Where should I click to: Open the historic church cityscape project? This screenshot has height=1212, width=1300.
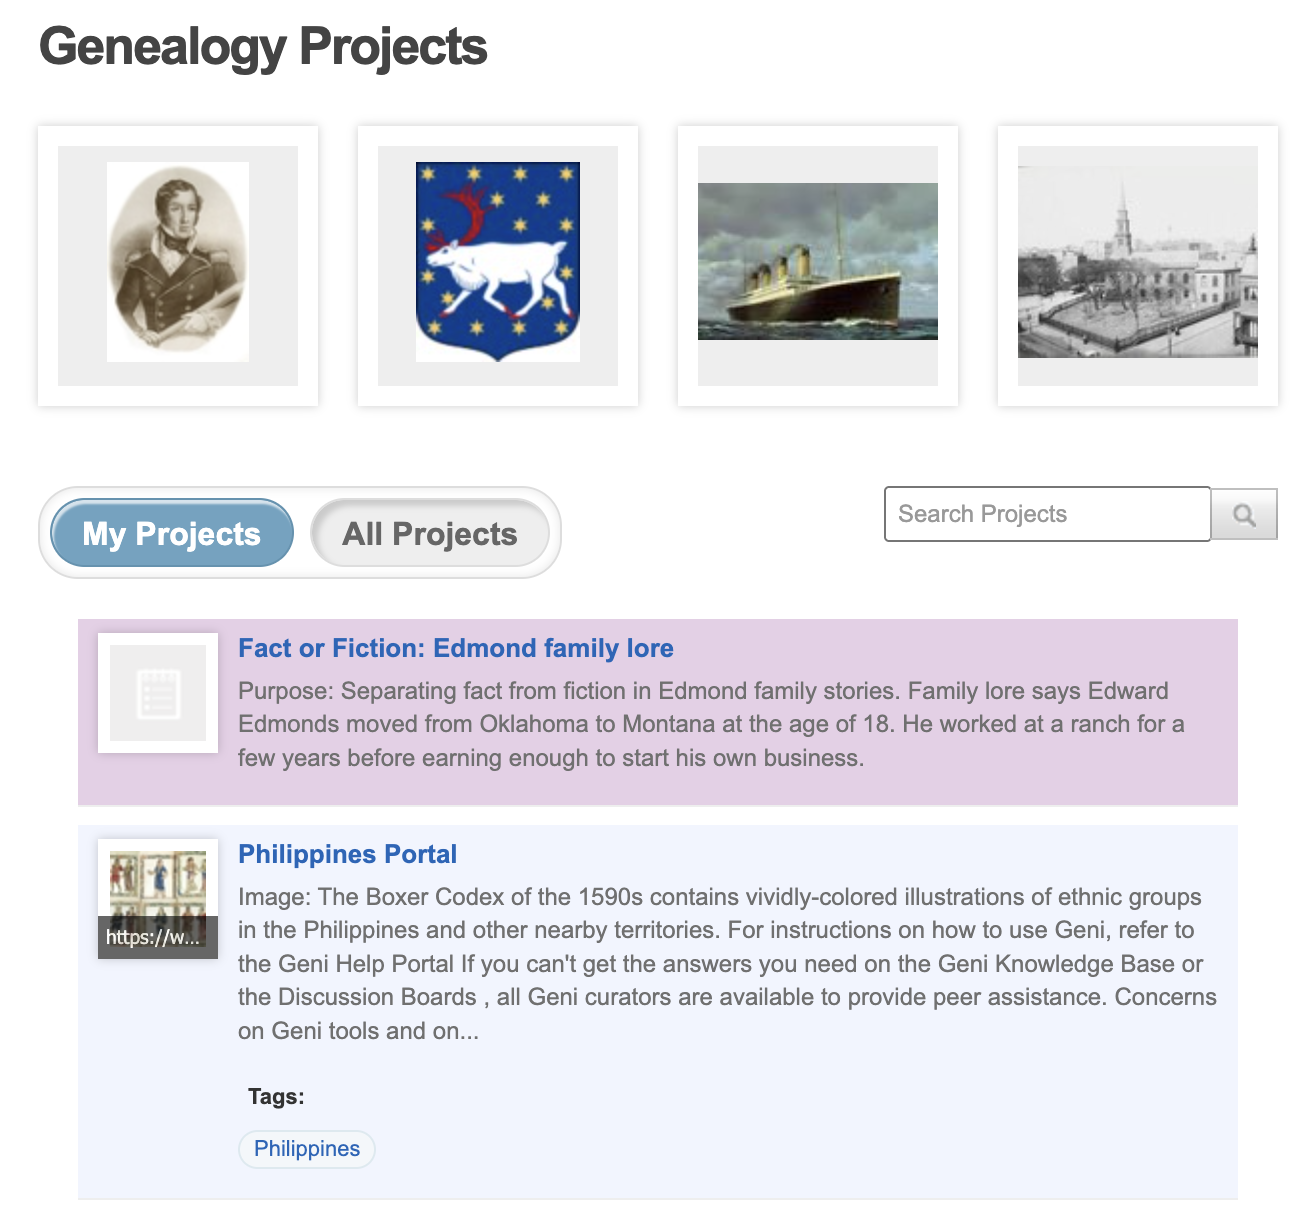coord(1138,265)
